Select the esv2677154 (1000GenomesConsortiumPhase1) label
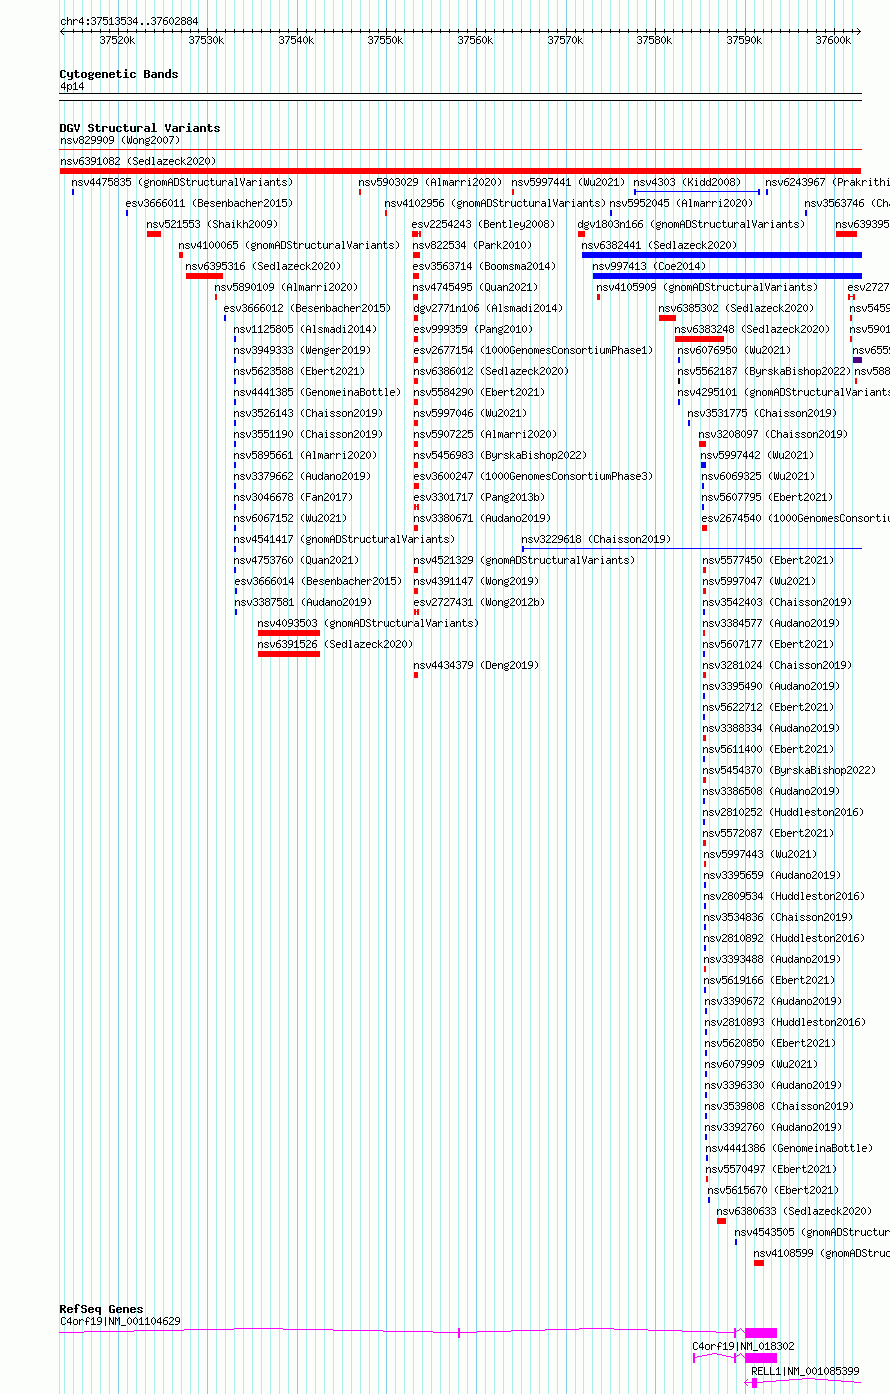 533,350
